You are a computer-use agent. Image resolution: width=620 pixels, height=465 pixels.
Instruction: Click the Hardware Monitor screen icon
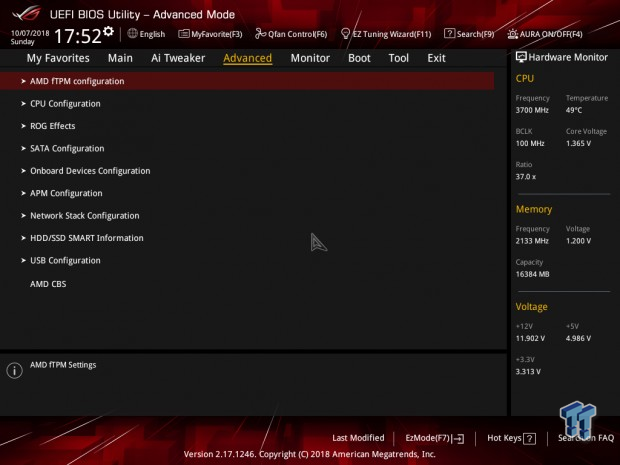click(521, 57)
